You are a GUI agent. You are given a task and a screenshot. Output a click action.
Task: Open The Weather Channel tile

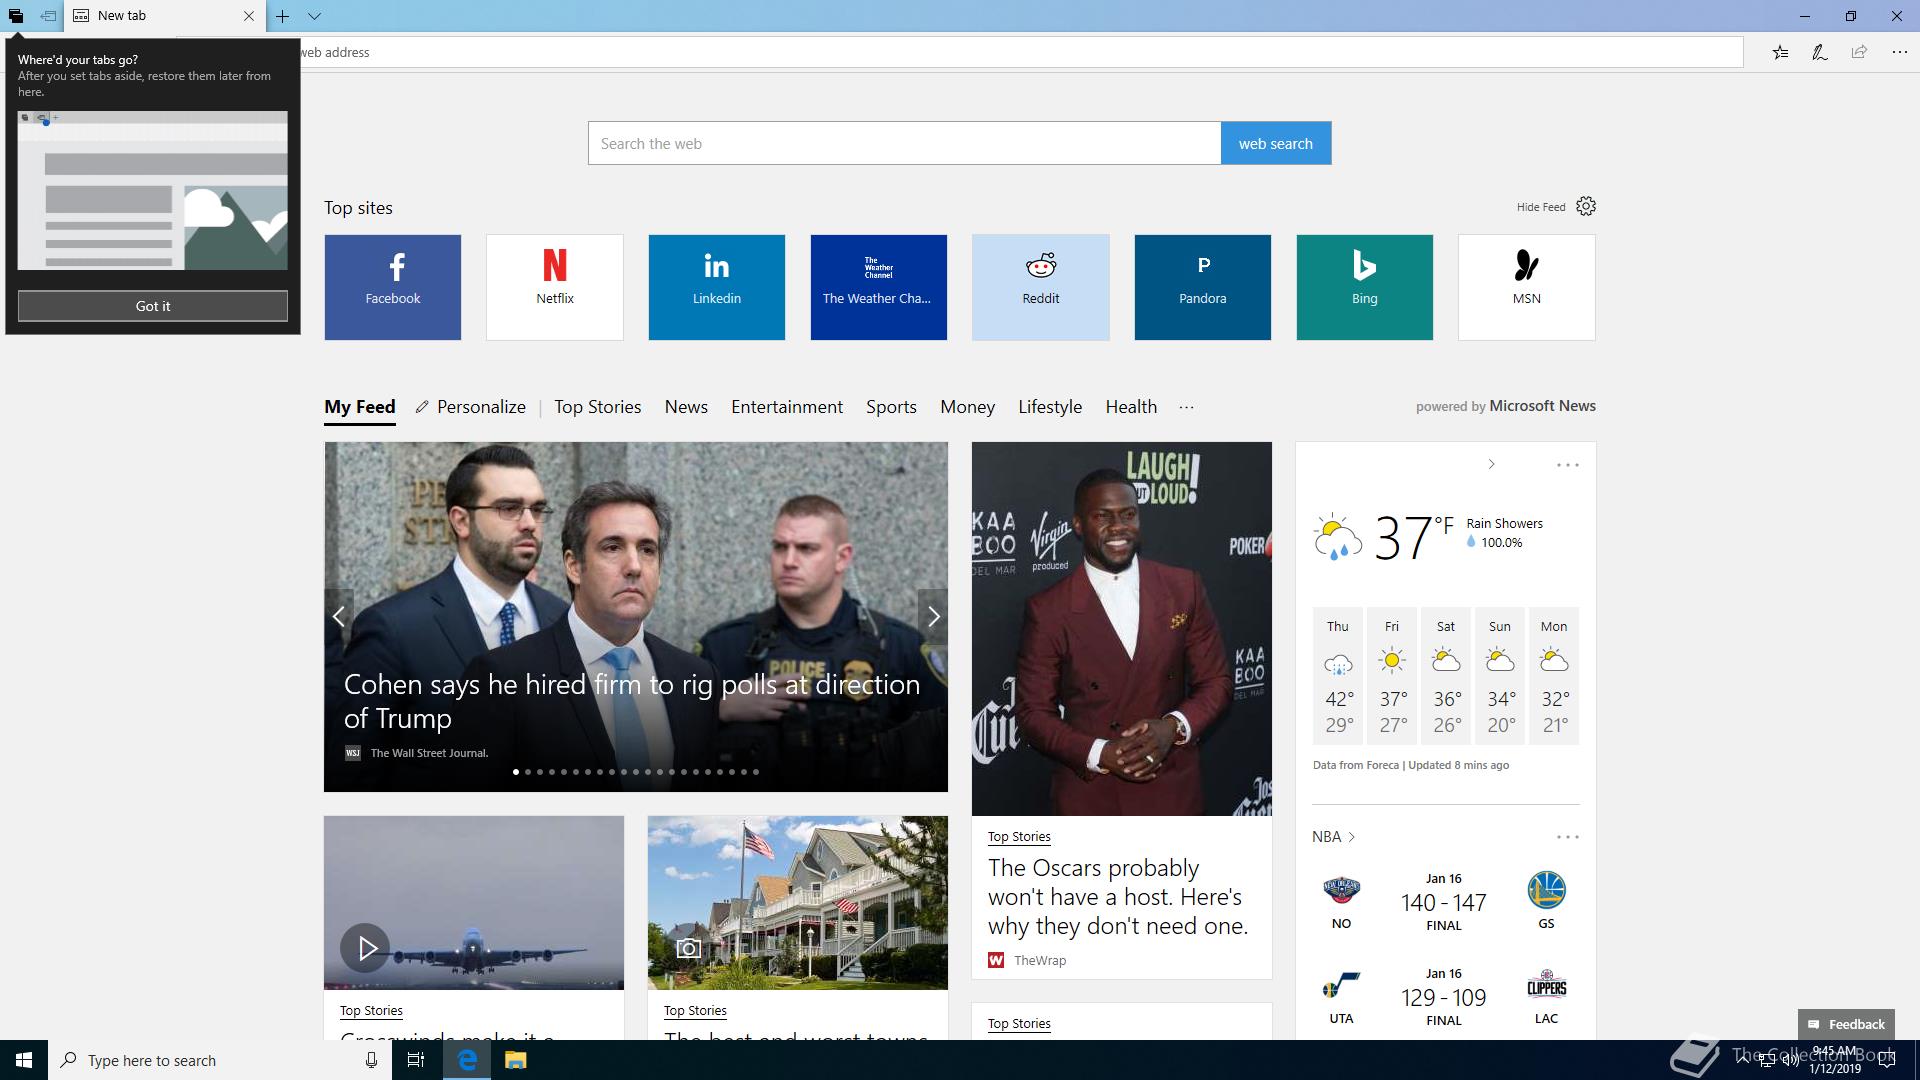tap(879, 287)
